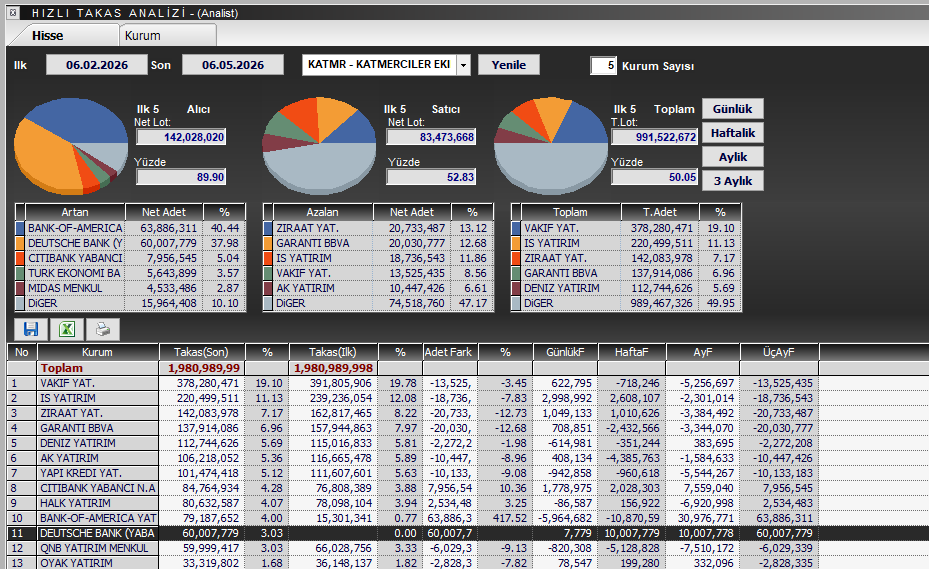Close the Hızlı Takas Analizi window
The image size is (929, 569).
[13, 12]
